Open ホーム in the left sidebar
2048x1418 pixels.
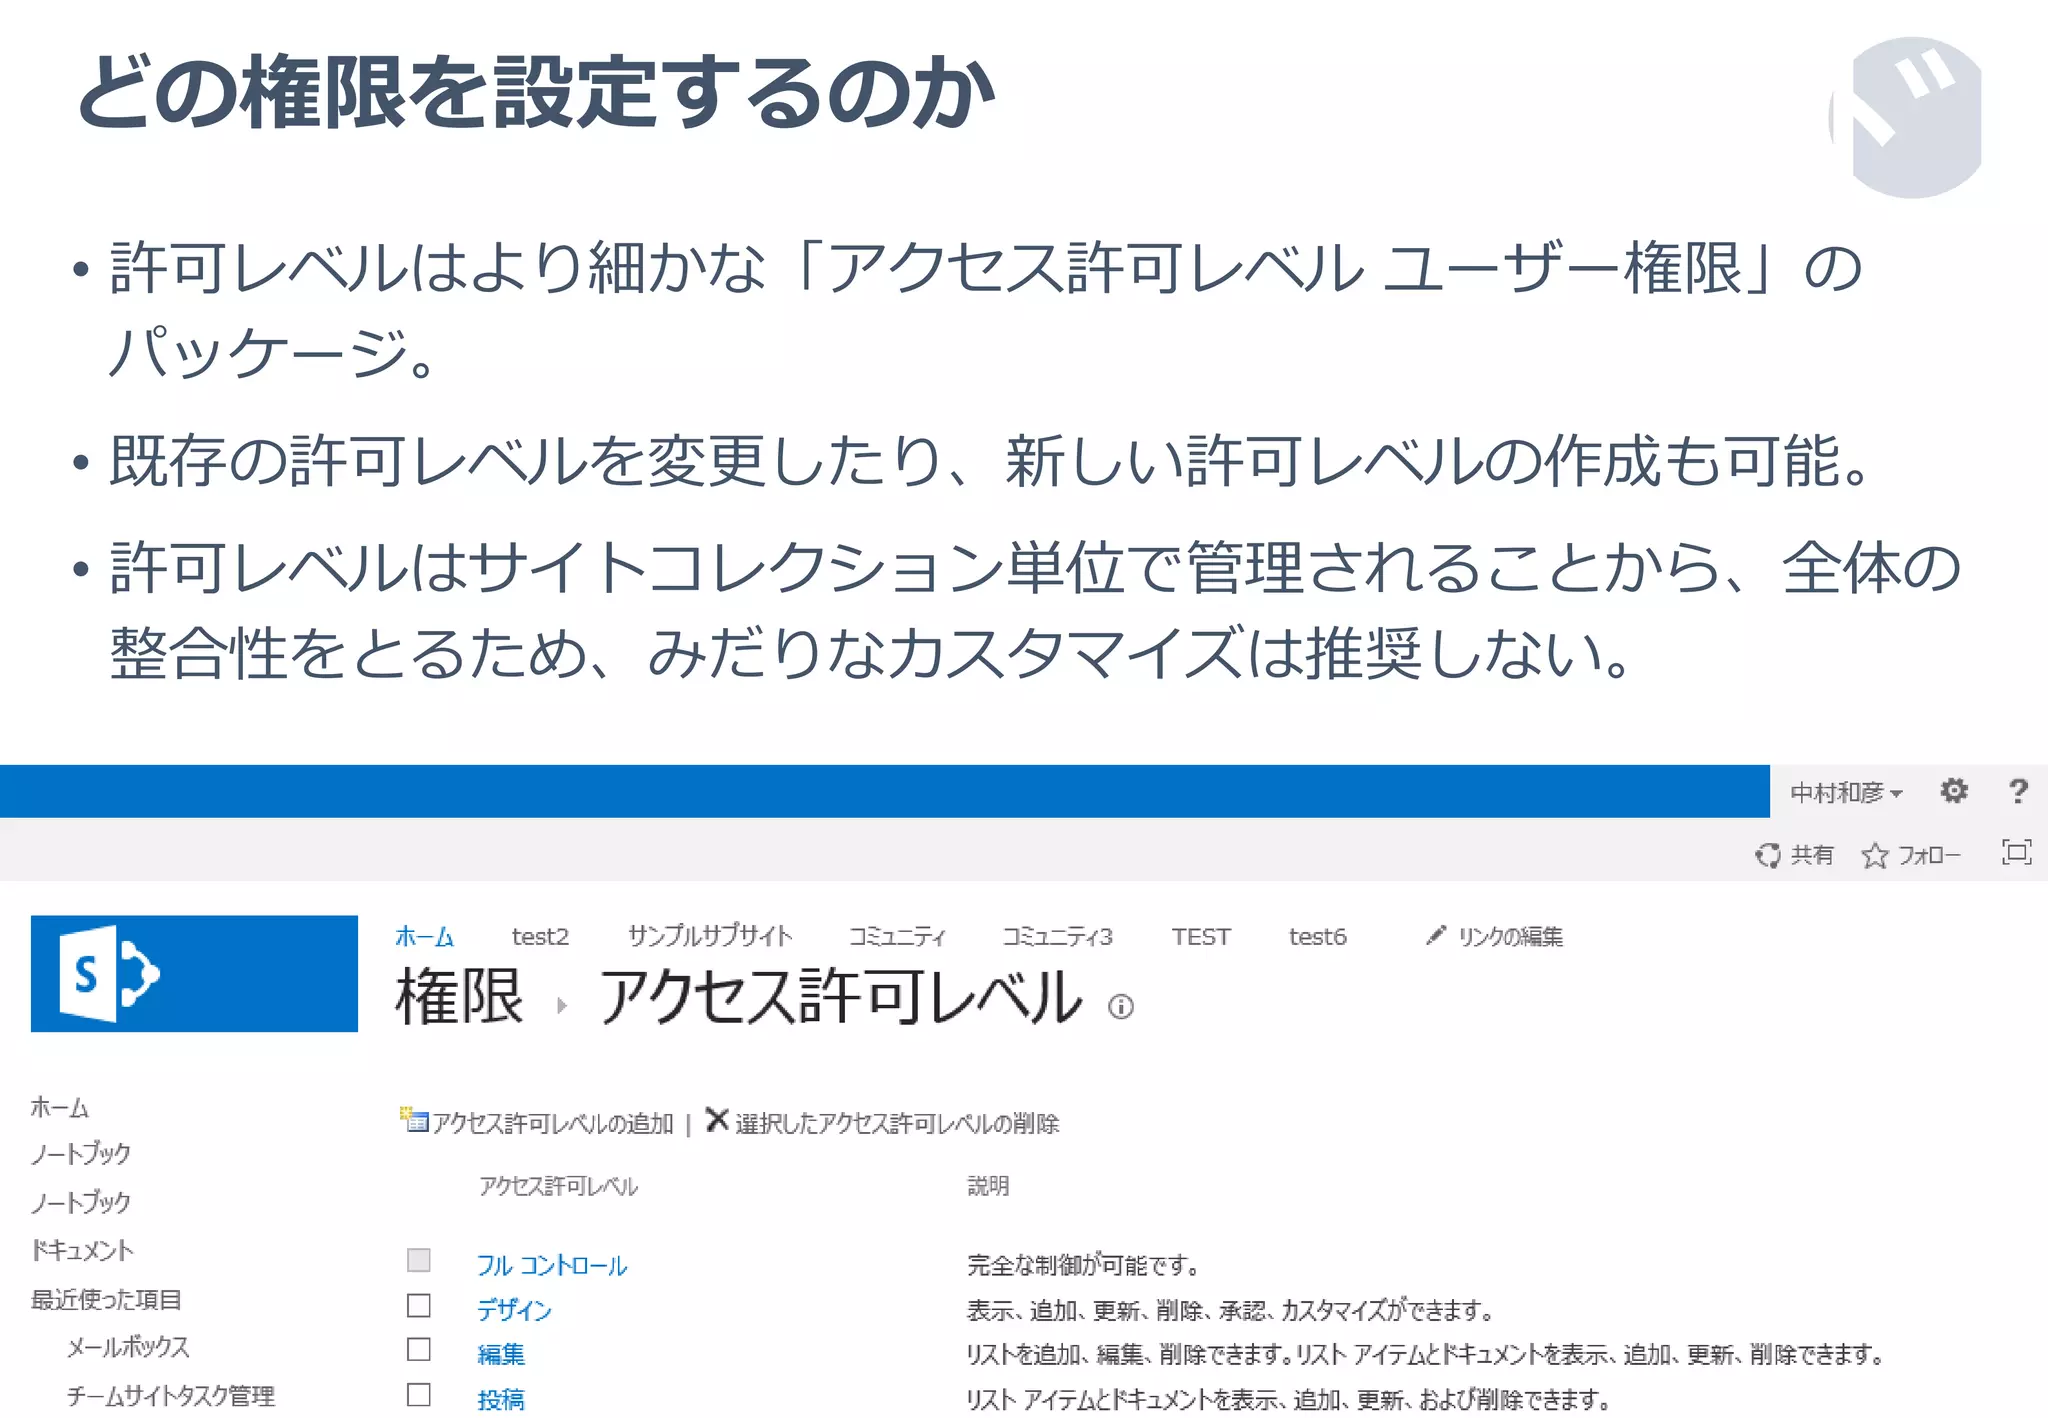tap(60, 1107)
